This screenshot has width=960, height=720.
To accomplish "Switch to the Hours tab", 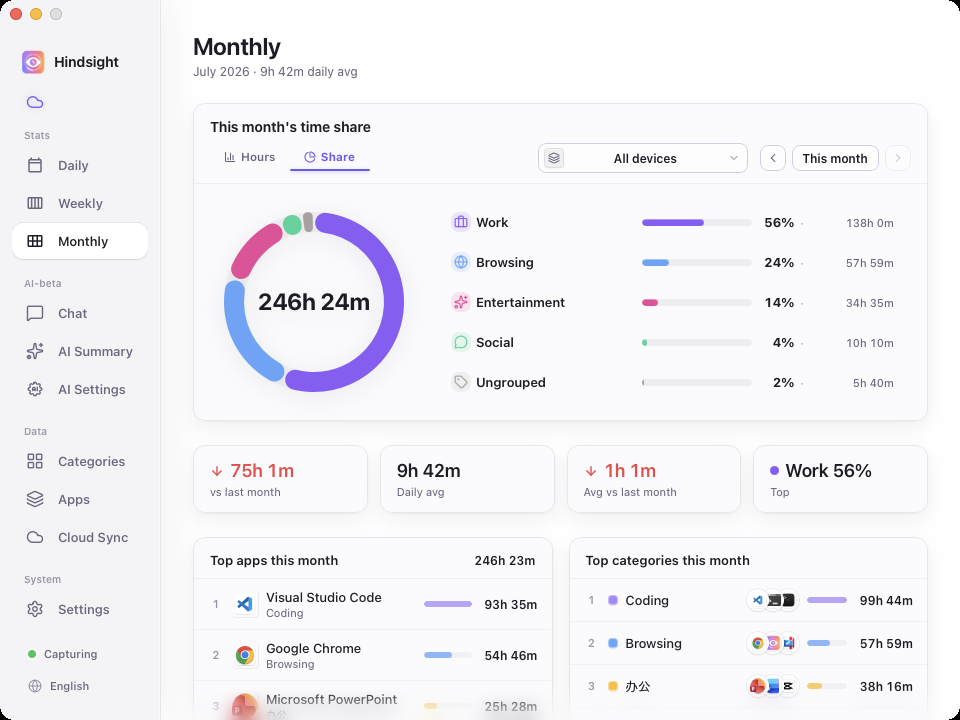I will pyautogui.click(x=250, y=157).
